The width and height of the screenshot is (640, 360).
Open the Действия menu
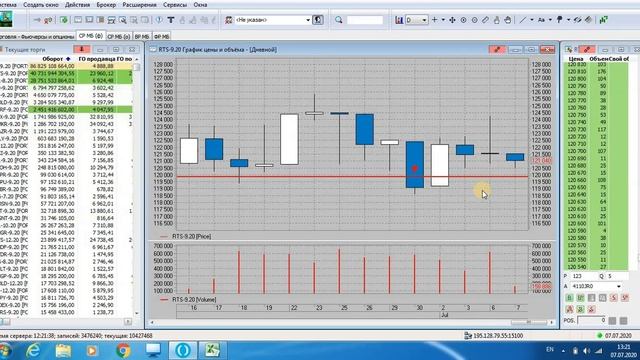78,5
